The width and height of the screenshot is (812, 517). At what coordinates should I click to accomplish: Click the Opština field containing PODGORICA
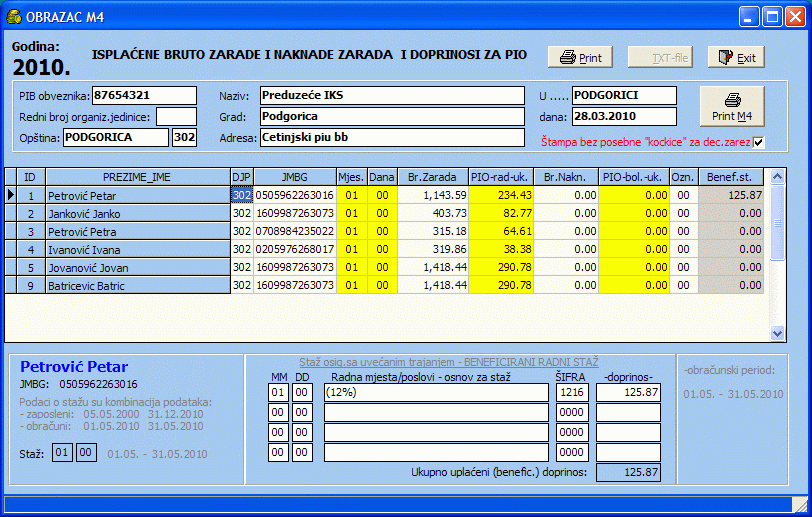click(115, 137)
